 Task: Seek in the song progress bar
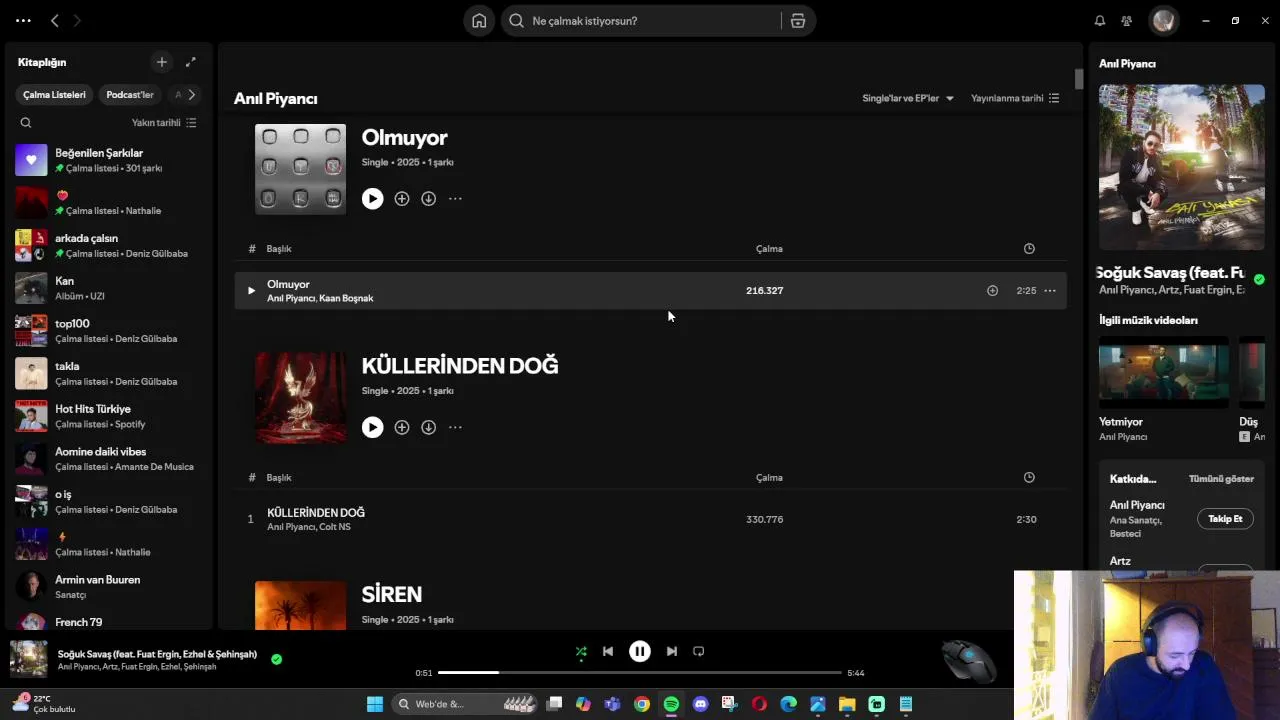640,673
